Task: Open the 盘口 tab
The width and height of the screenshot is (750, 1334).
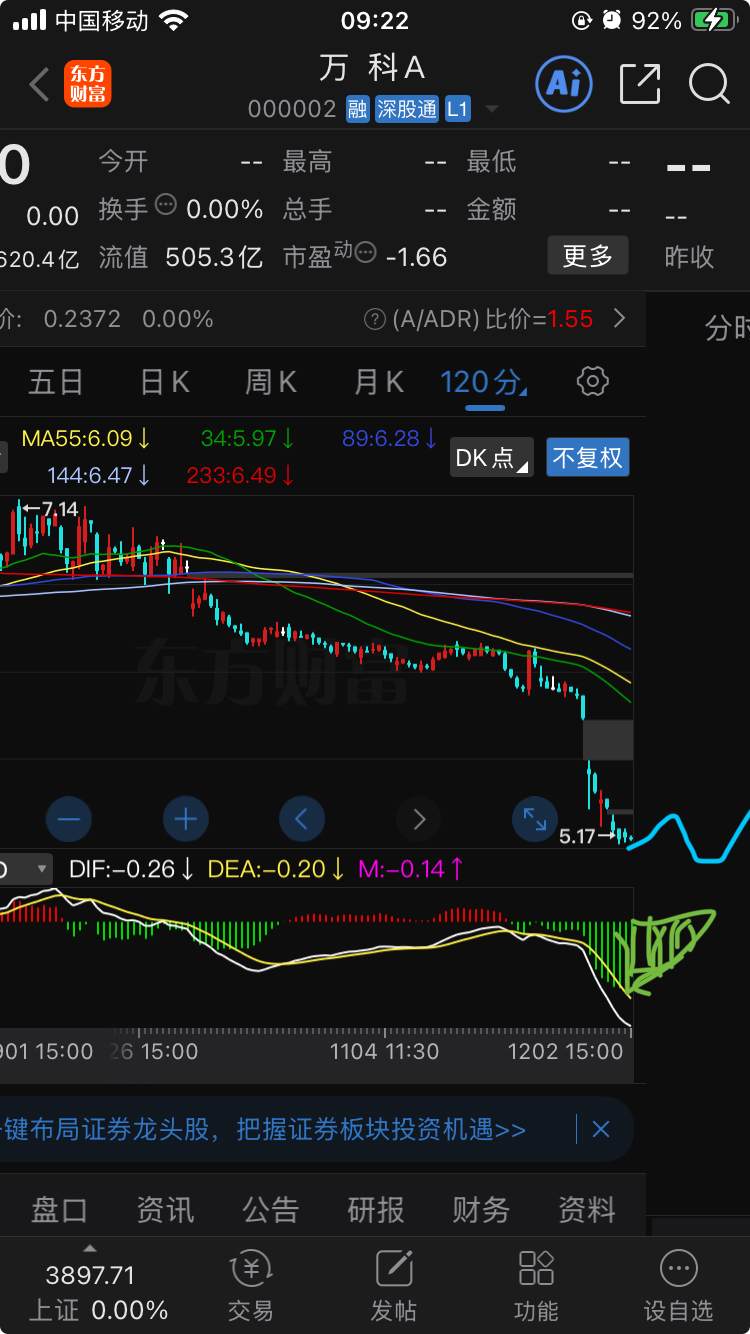Action: (59, 1210)
